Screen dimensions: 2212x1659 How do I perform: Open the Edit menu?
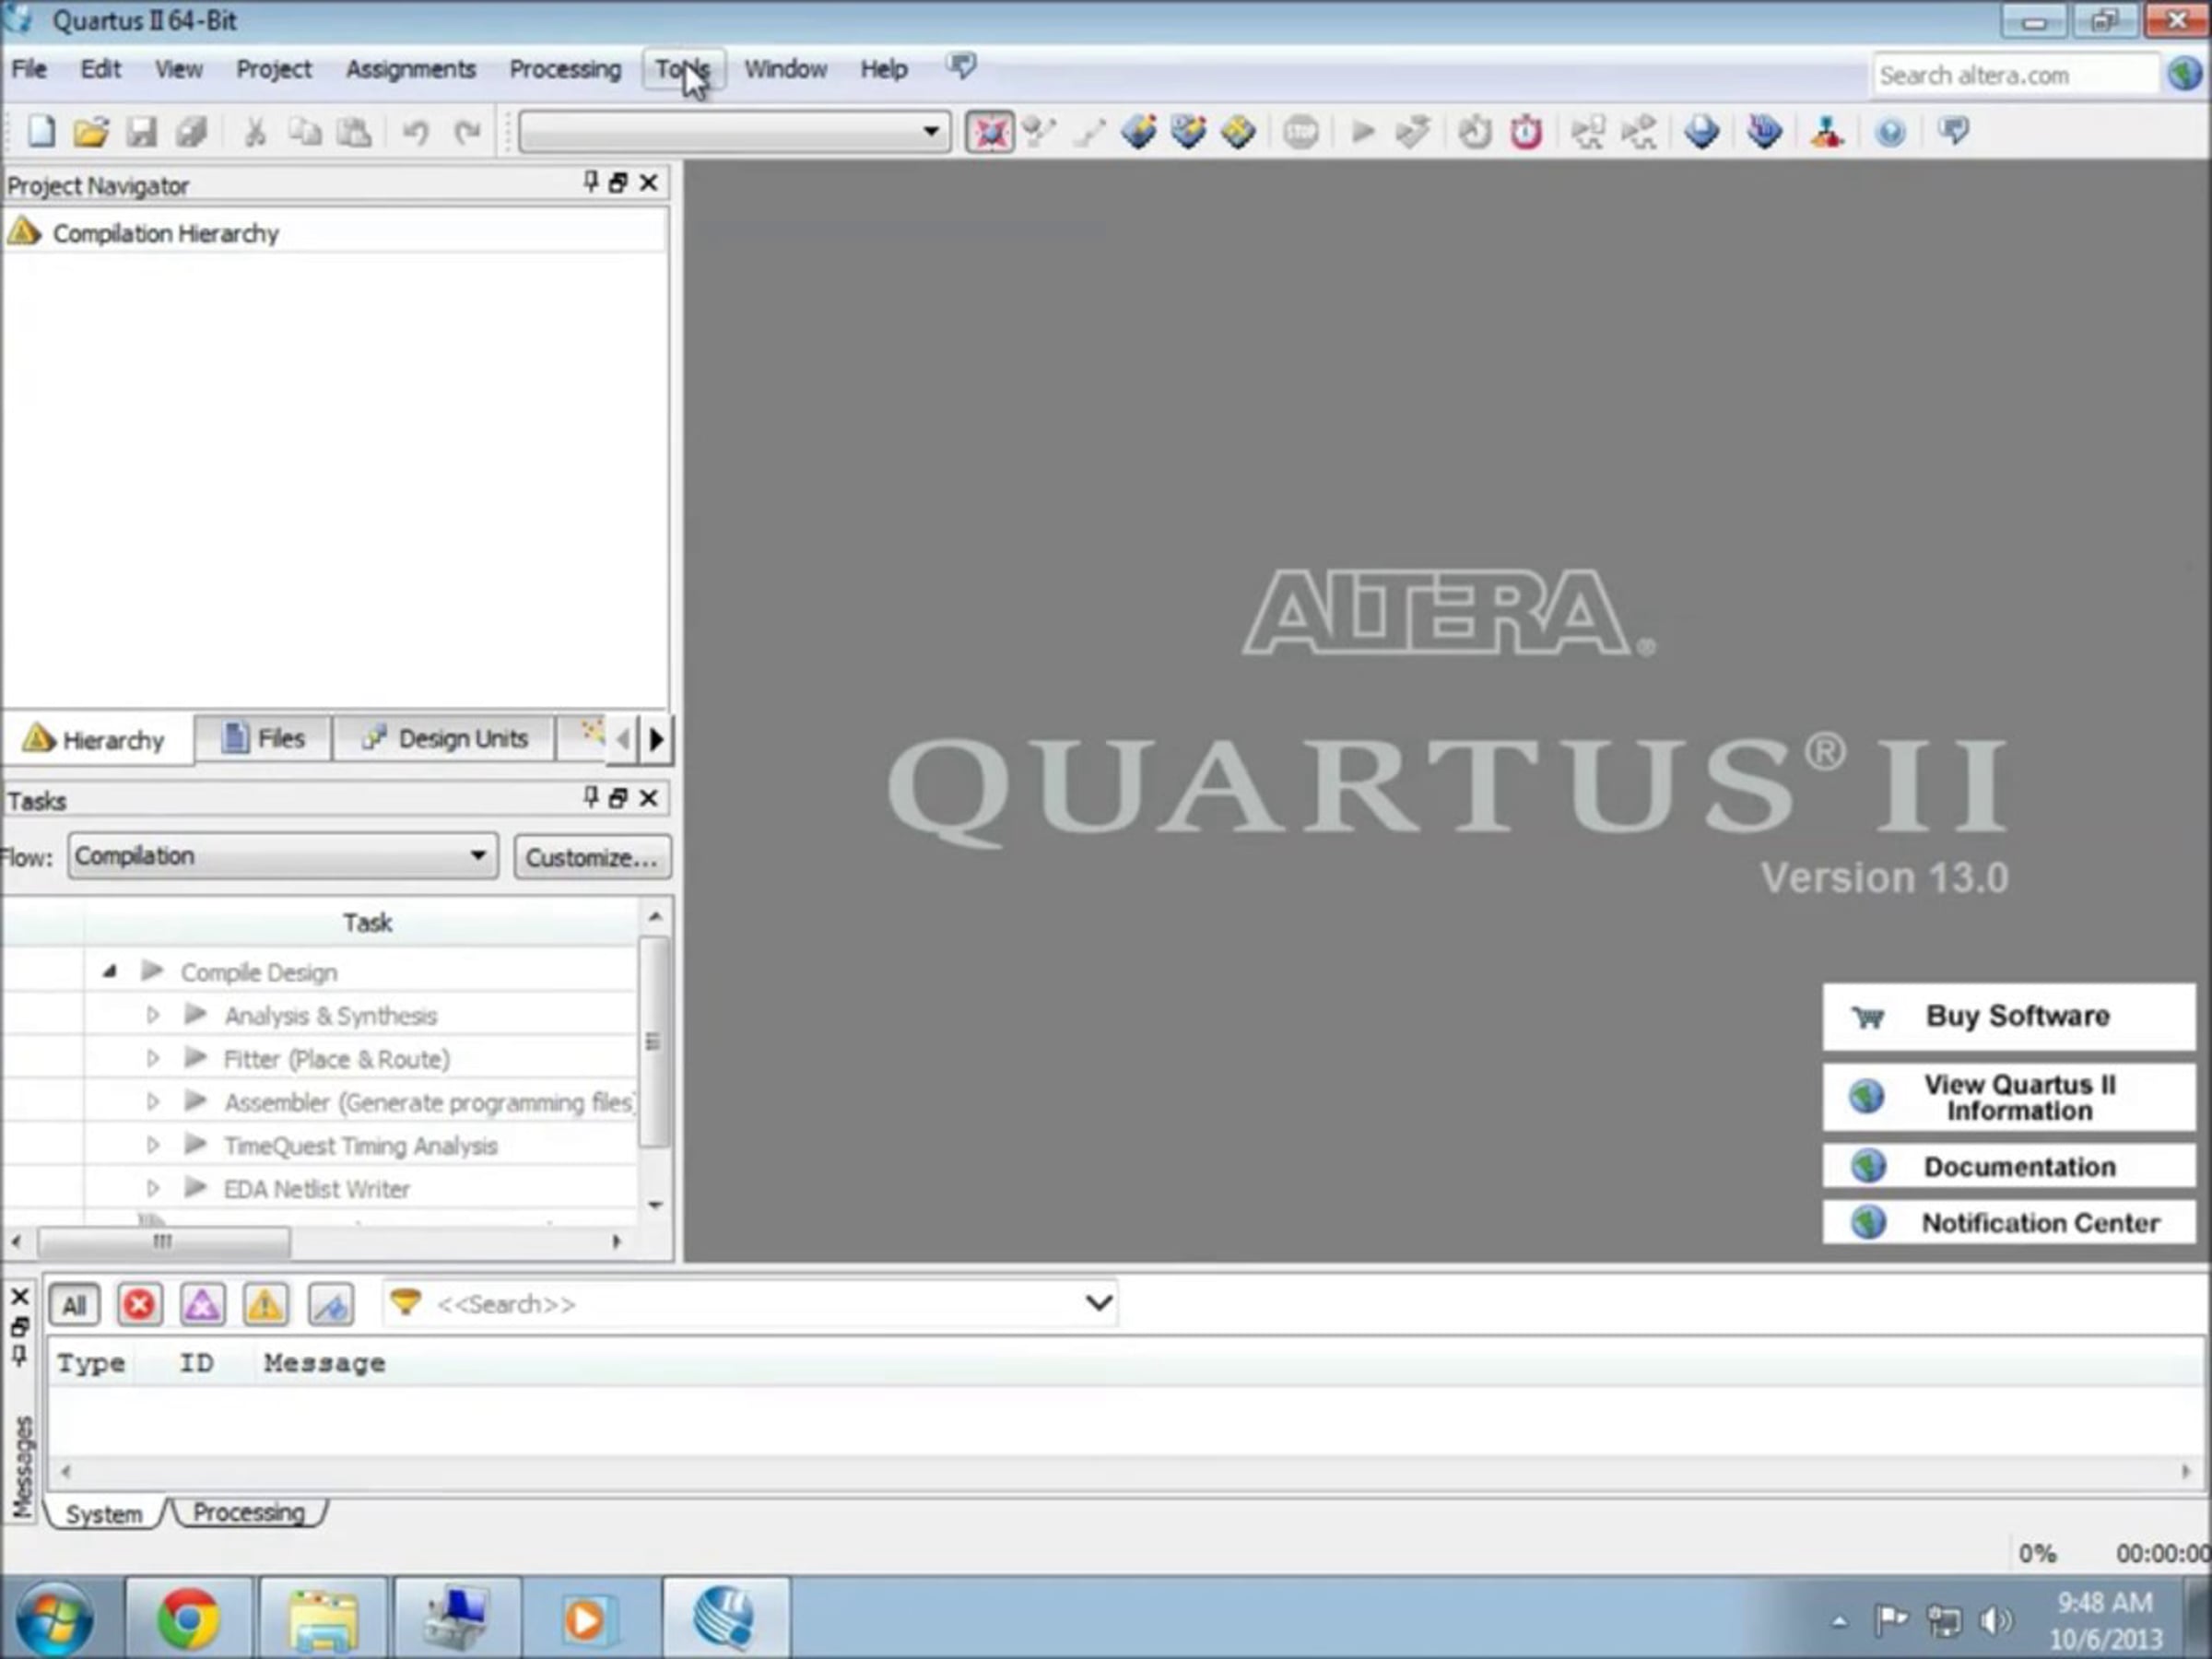pos(100,69)
